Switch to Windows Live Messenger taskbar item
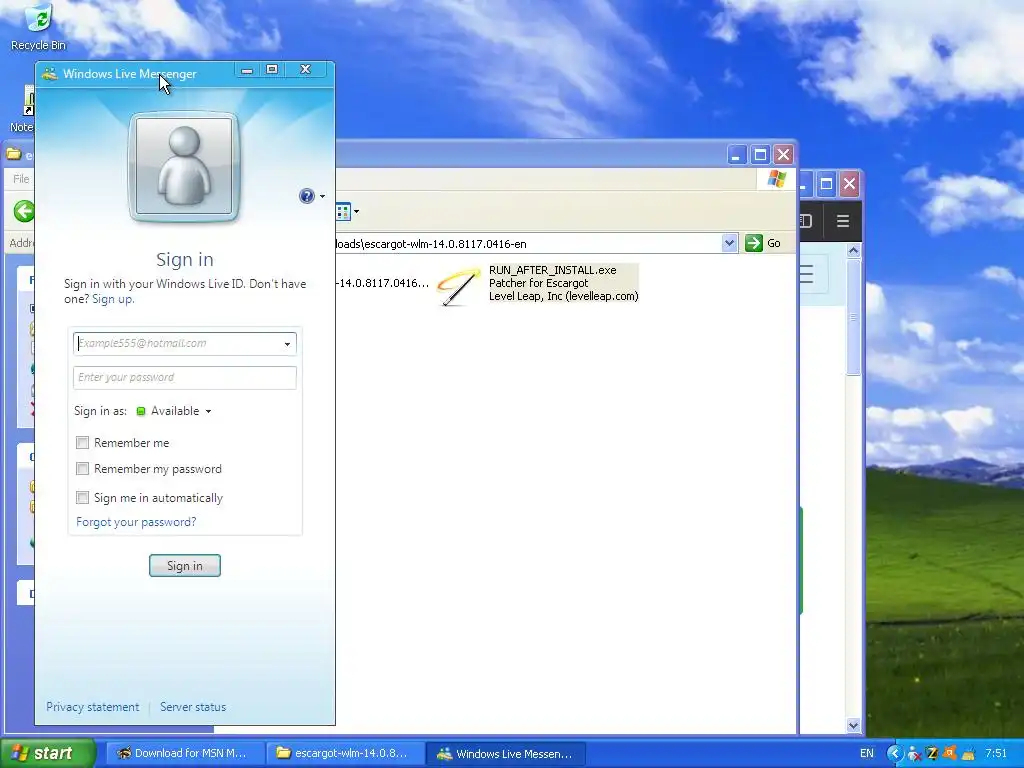Image resolution: width=1024 pixels, height=768 pixels. 506,753
